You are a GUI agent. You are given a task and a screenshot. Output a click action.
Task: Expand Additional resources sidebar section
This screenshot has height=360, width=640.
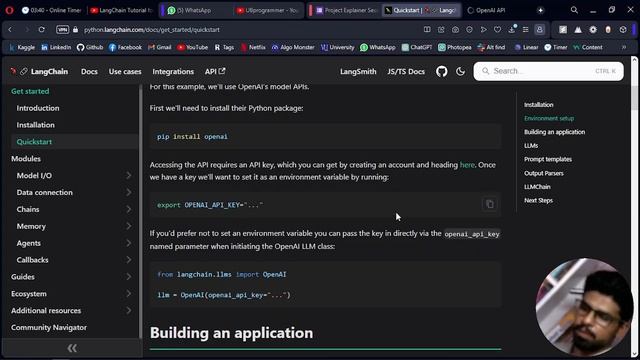click(x=128, y=311)
